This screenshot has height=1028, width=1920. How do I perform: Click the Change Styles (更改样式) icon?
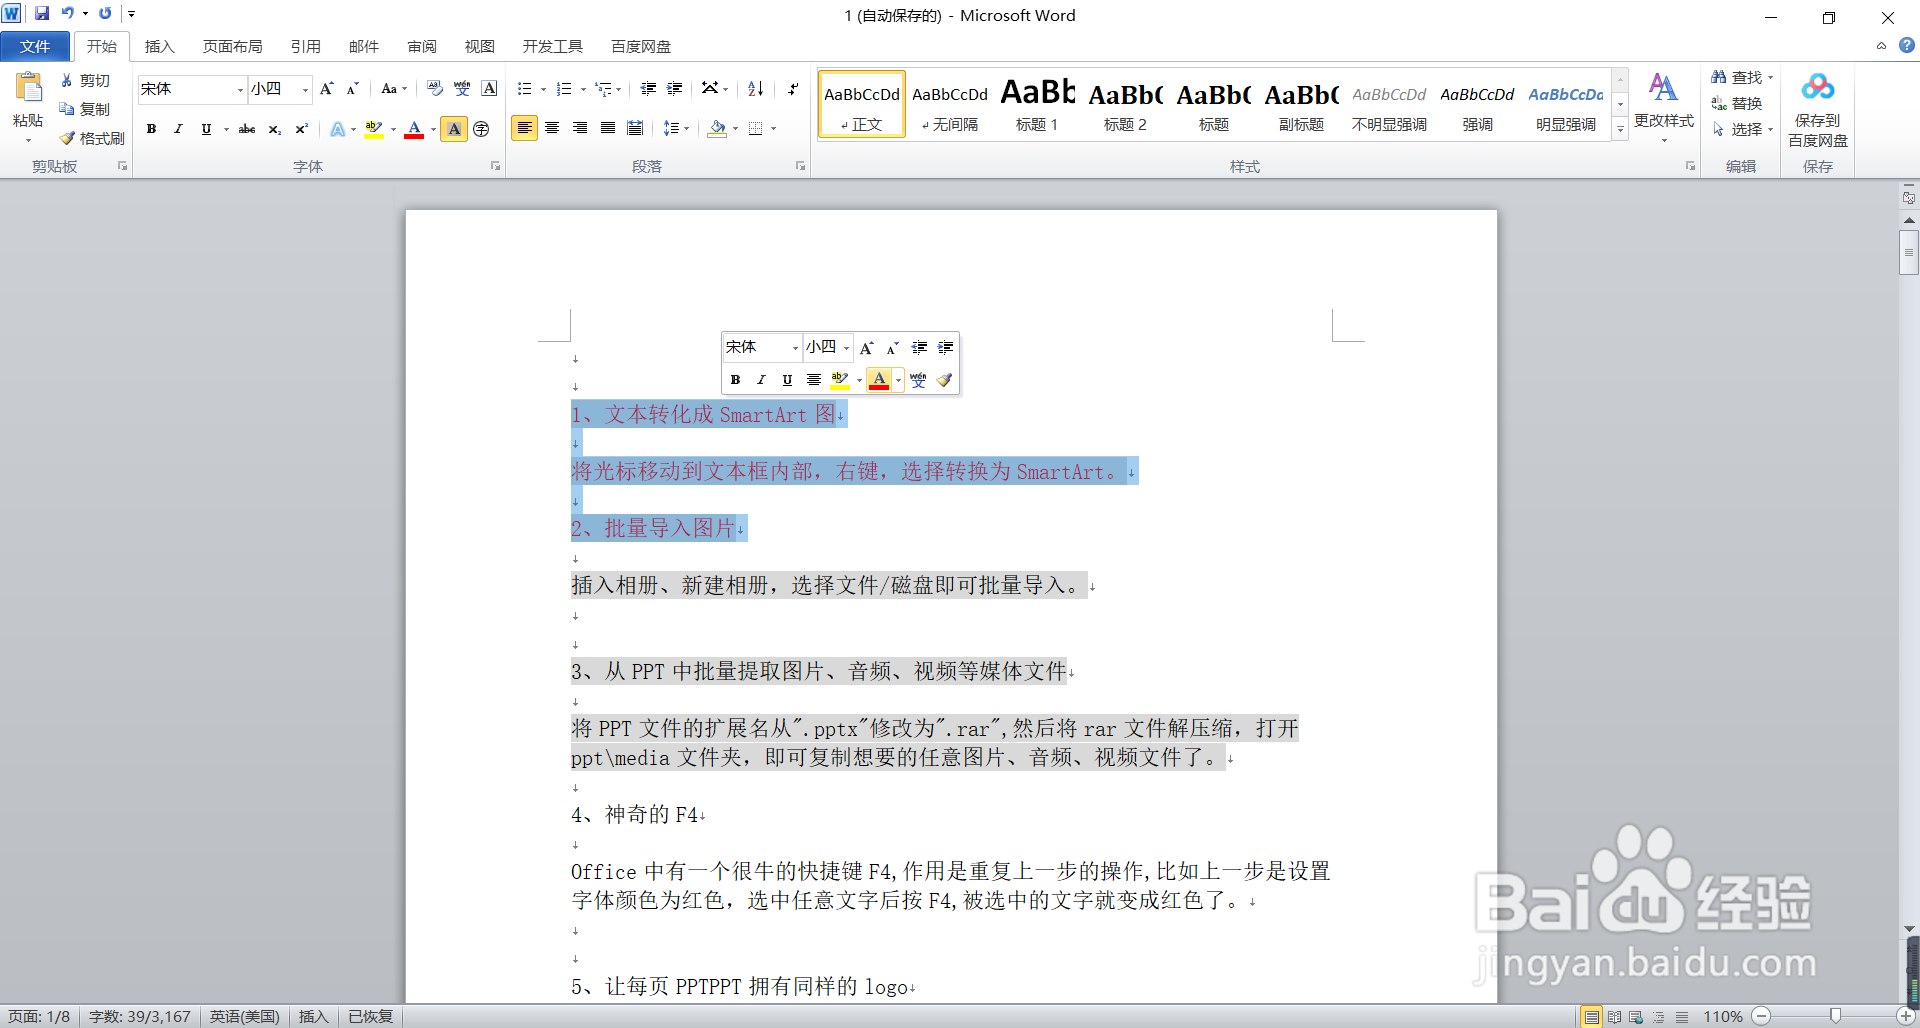point(1663,88)
